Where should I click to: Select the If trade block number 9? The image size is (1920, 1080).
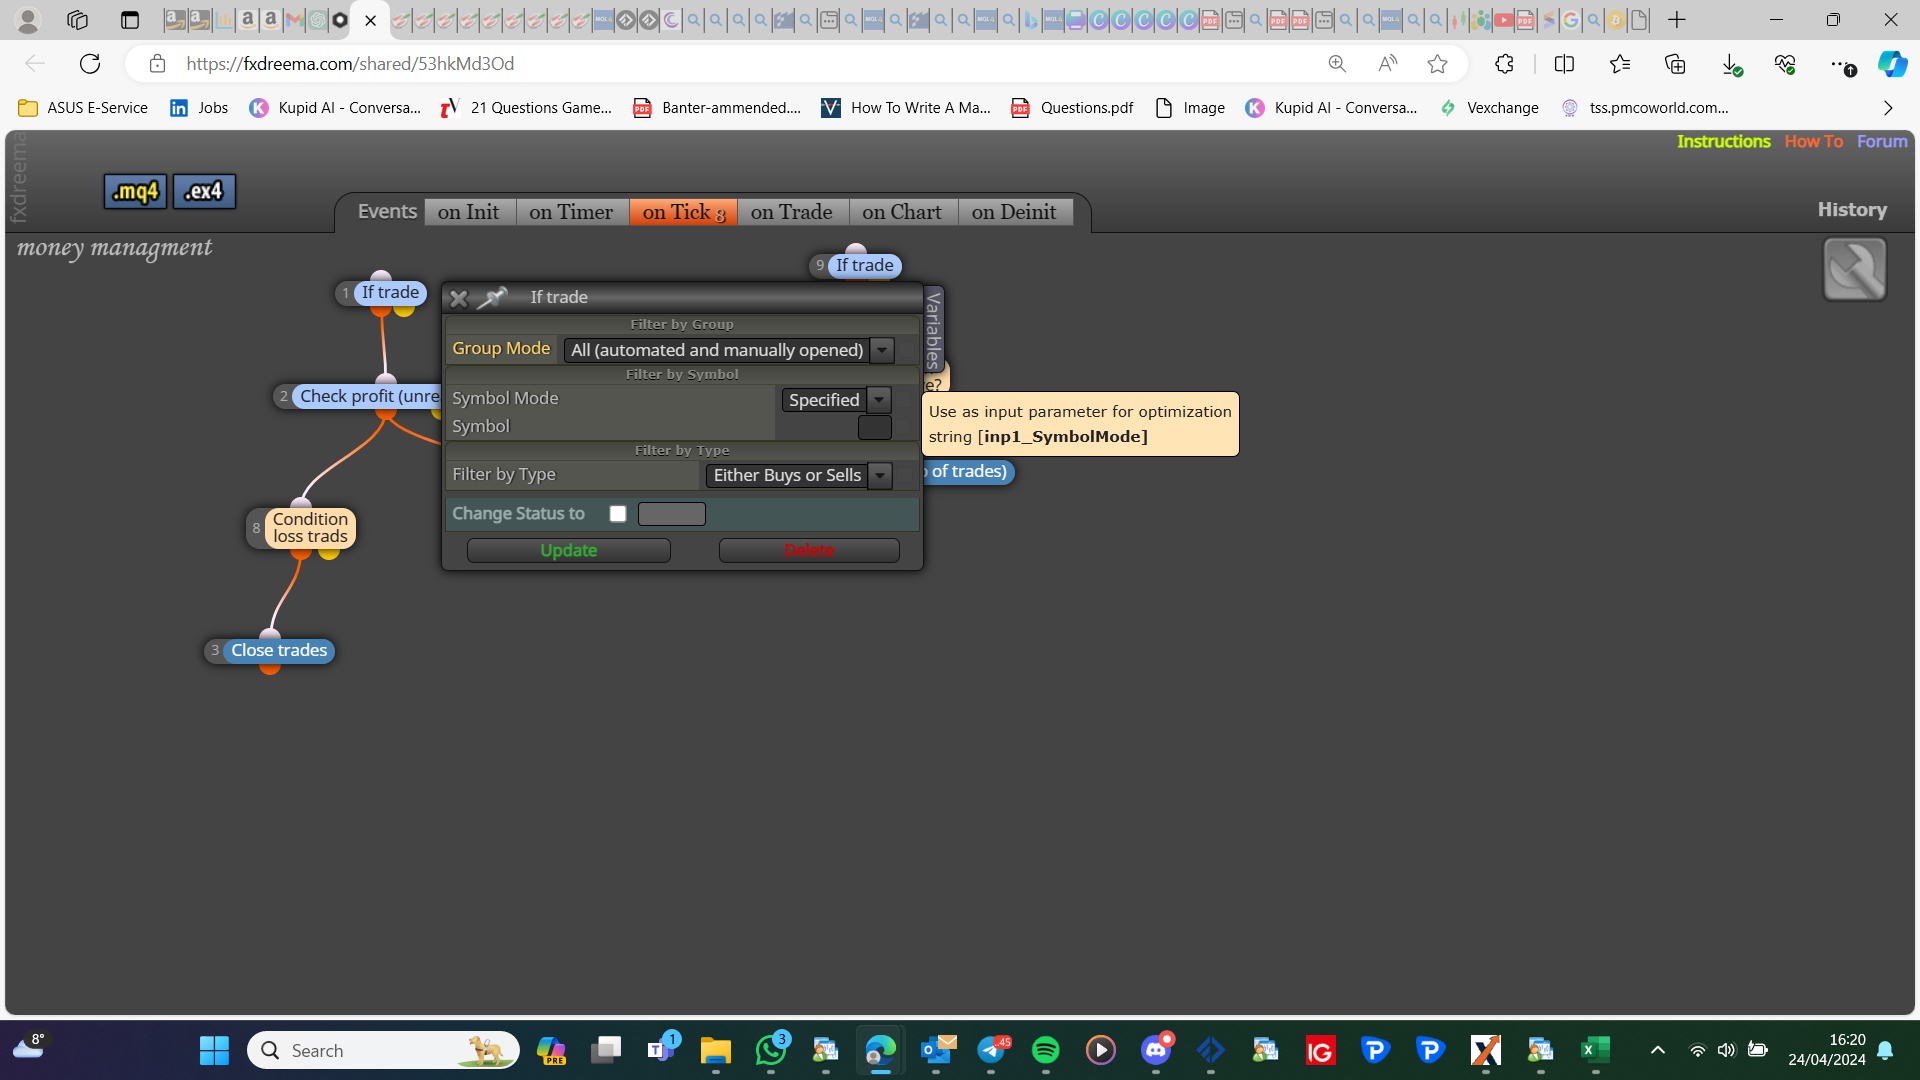tap(865, 265)
